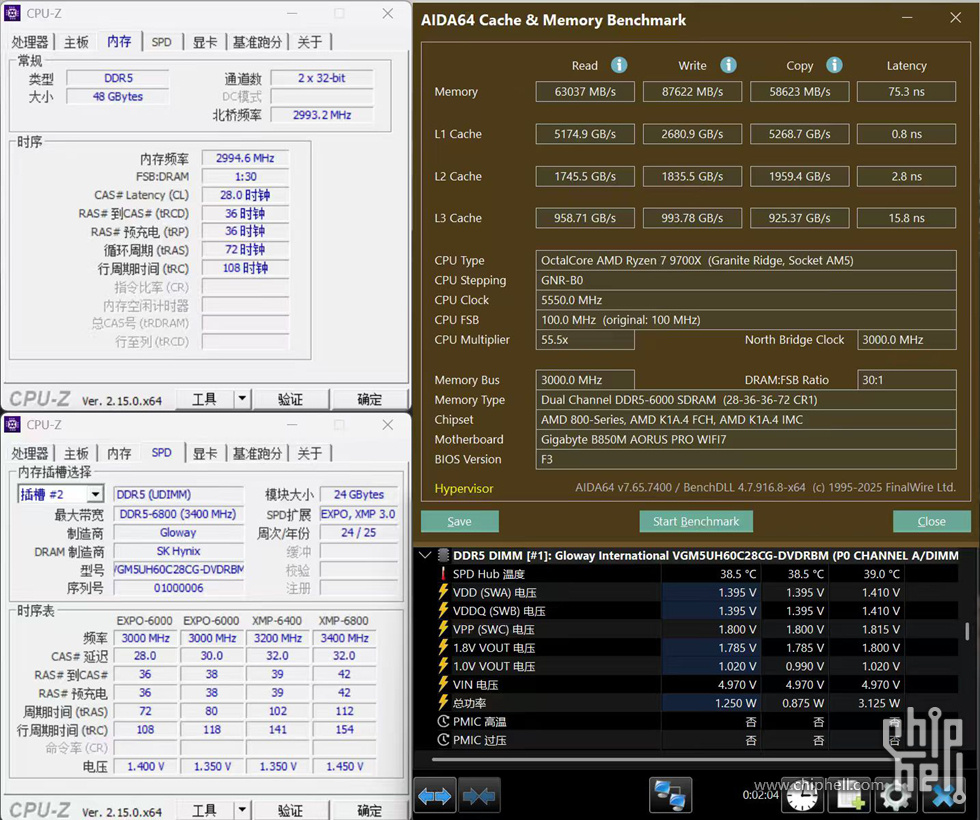This screenshot has width=980, height=820.
Task: Open the 工具 dropdown arrow in upper CPU-Z window
Action: (242, 399)
